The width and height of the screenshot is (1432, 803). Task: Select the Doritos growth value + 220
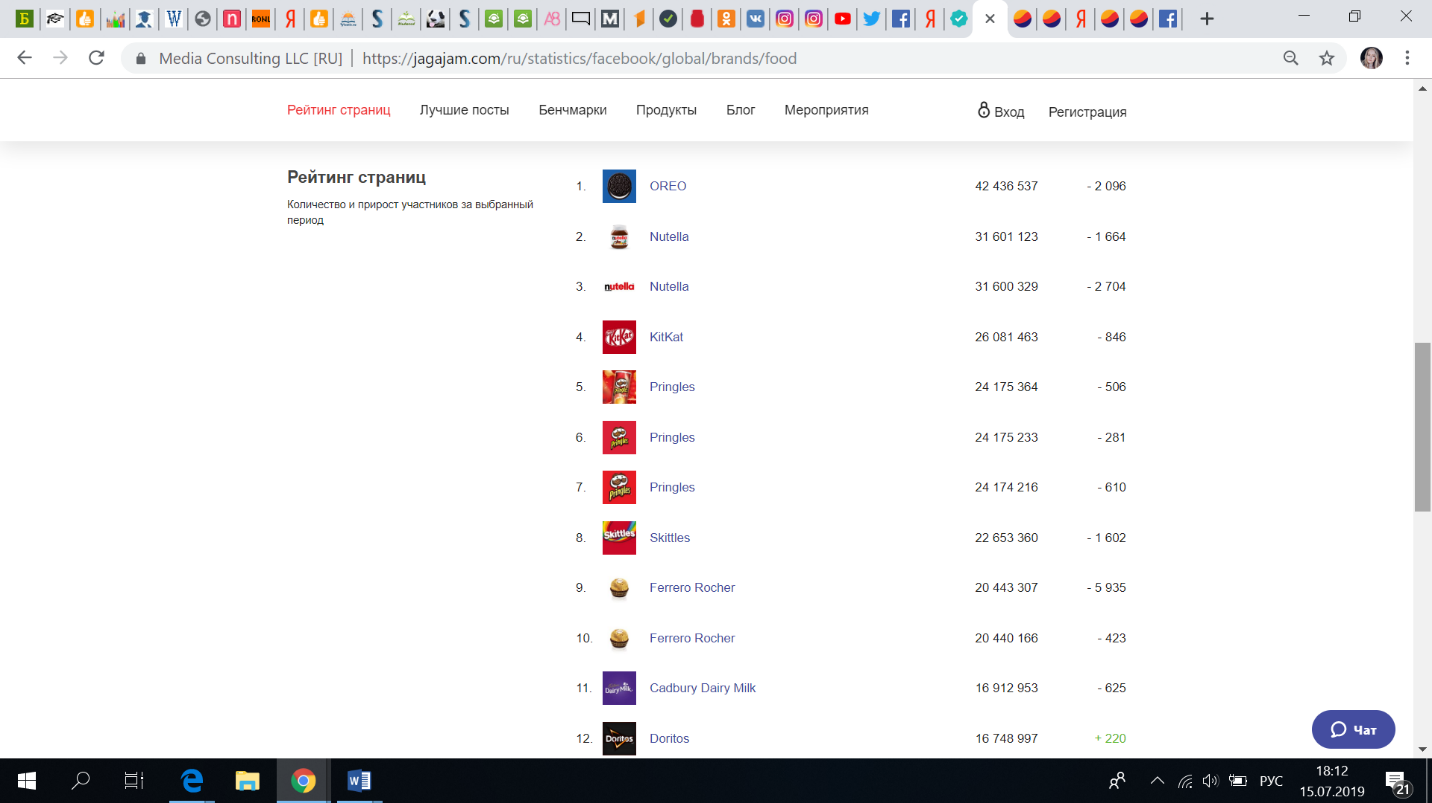(x=1110, y=739)
